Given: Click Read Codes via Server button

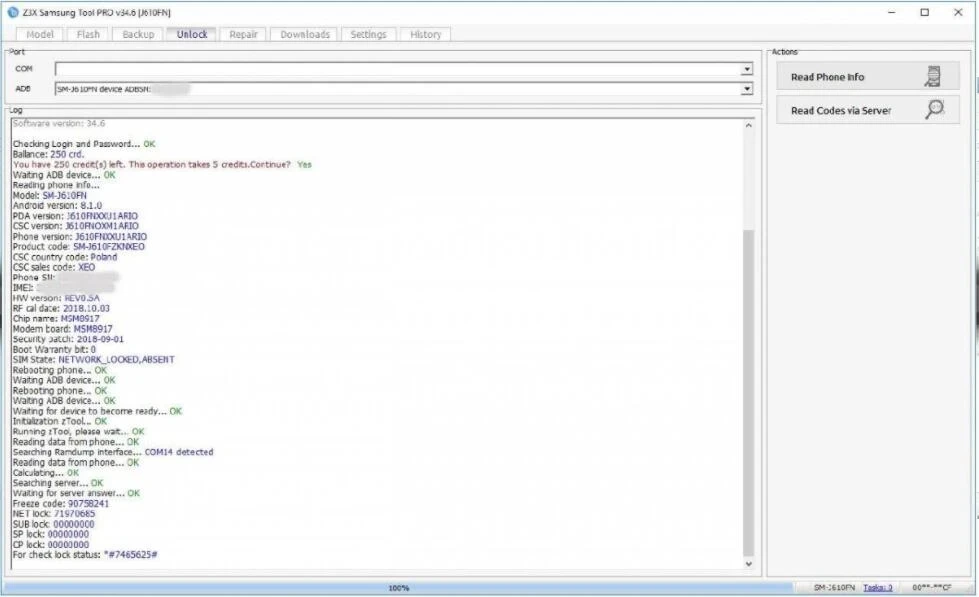Looking at the screenshot, I should 867,110.
